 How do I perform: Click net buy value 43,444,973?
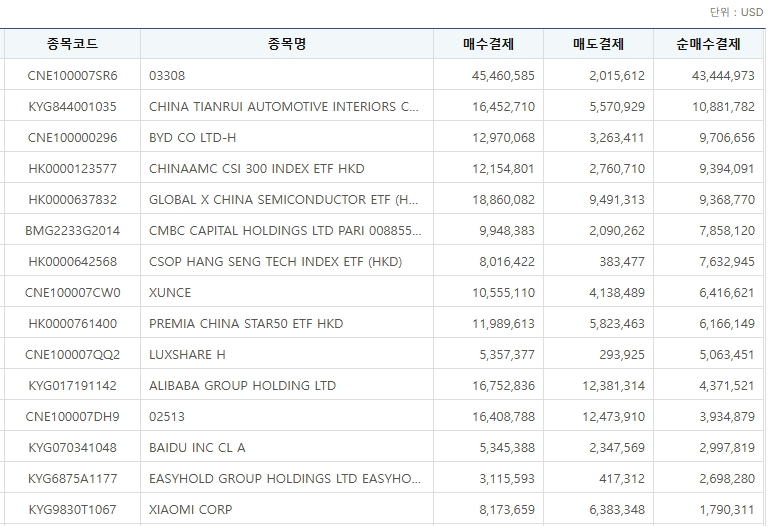[x=723, y=76]
